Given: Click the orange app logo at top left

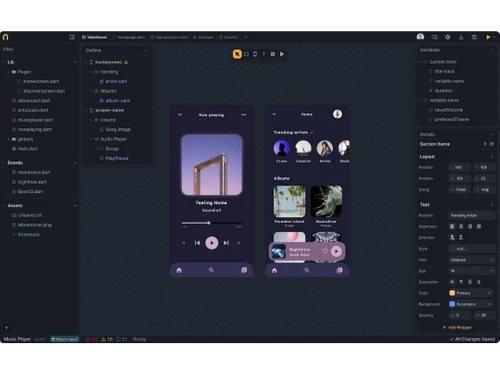Looking at the screenshot, I should click(5, 37).
